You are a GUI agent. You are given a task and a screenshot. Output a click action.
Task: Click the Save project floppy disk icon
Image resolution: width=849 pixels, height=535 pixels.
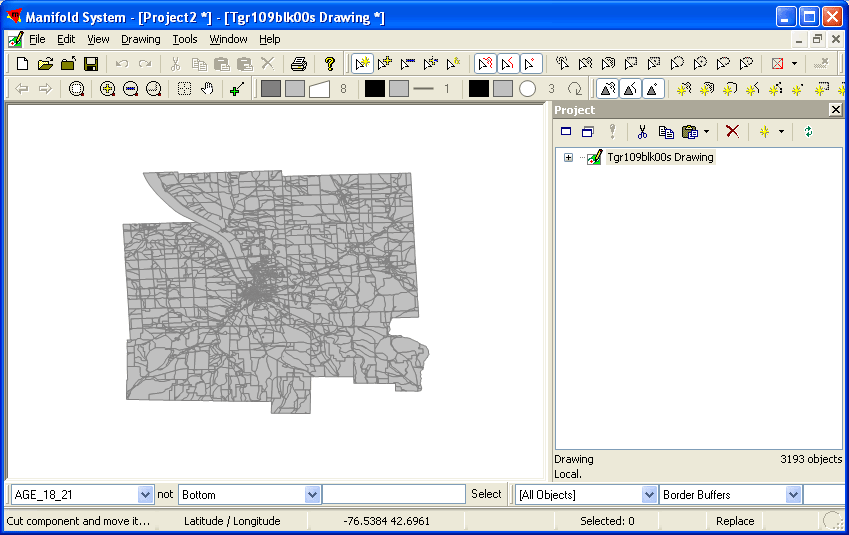tap(91, 64)
